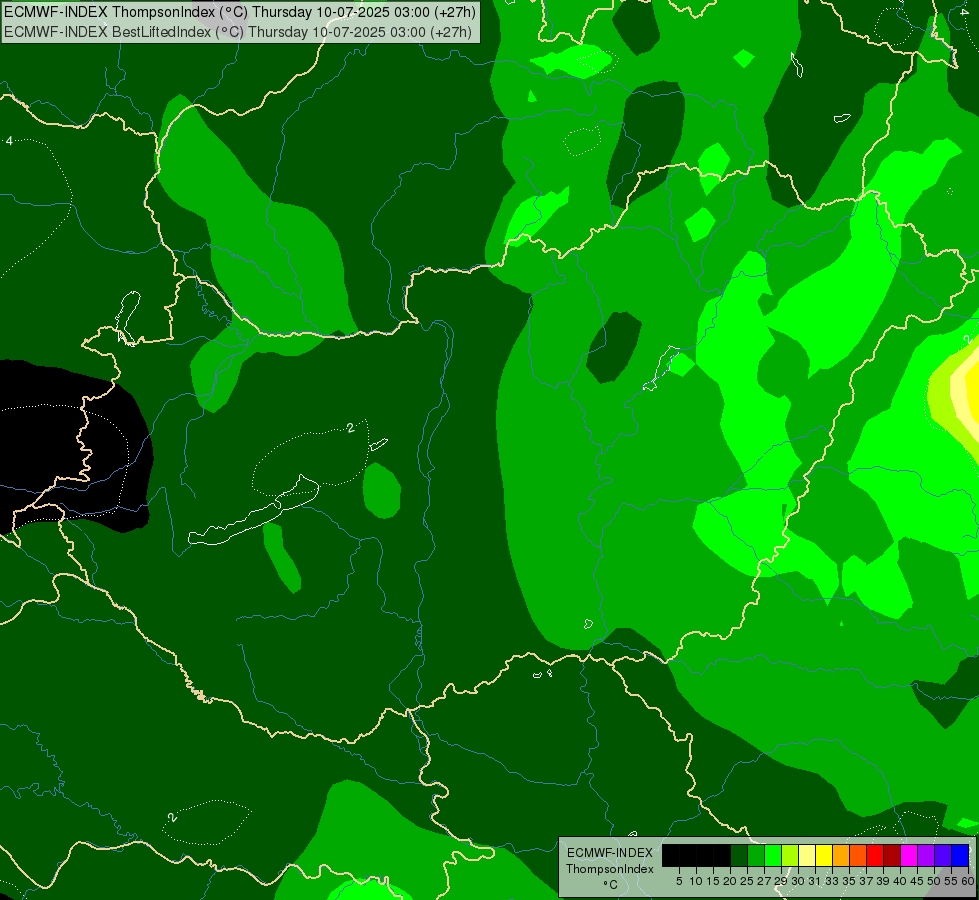Click the dark red 39–40 legend swatch
Screen dimensions: 979x900
pyautogui.click(x=892, y=855)
